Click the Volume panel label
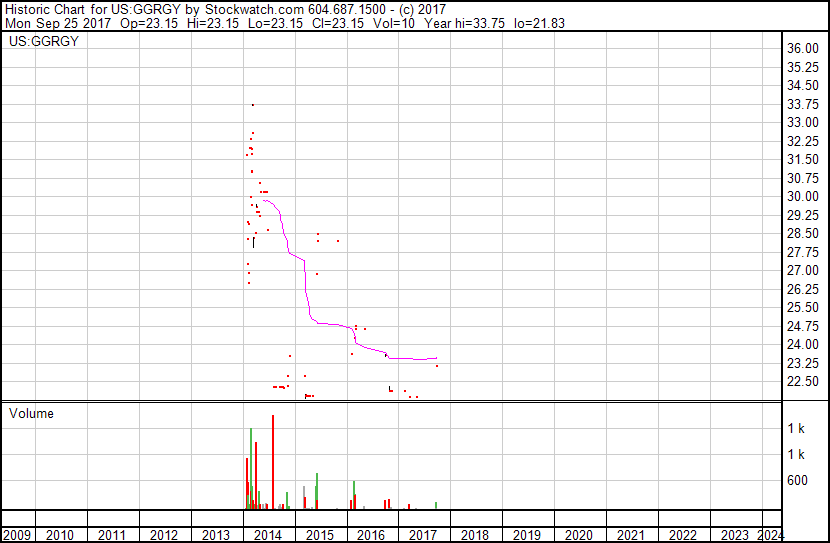830x543 pixels. [31, 413]
